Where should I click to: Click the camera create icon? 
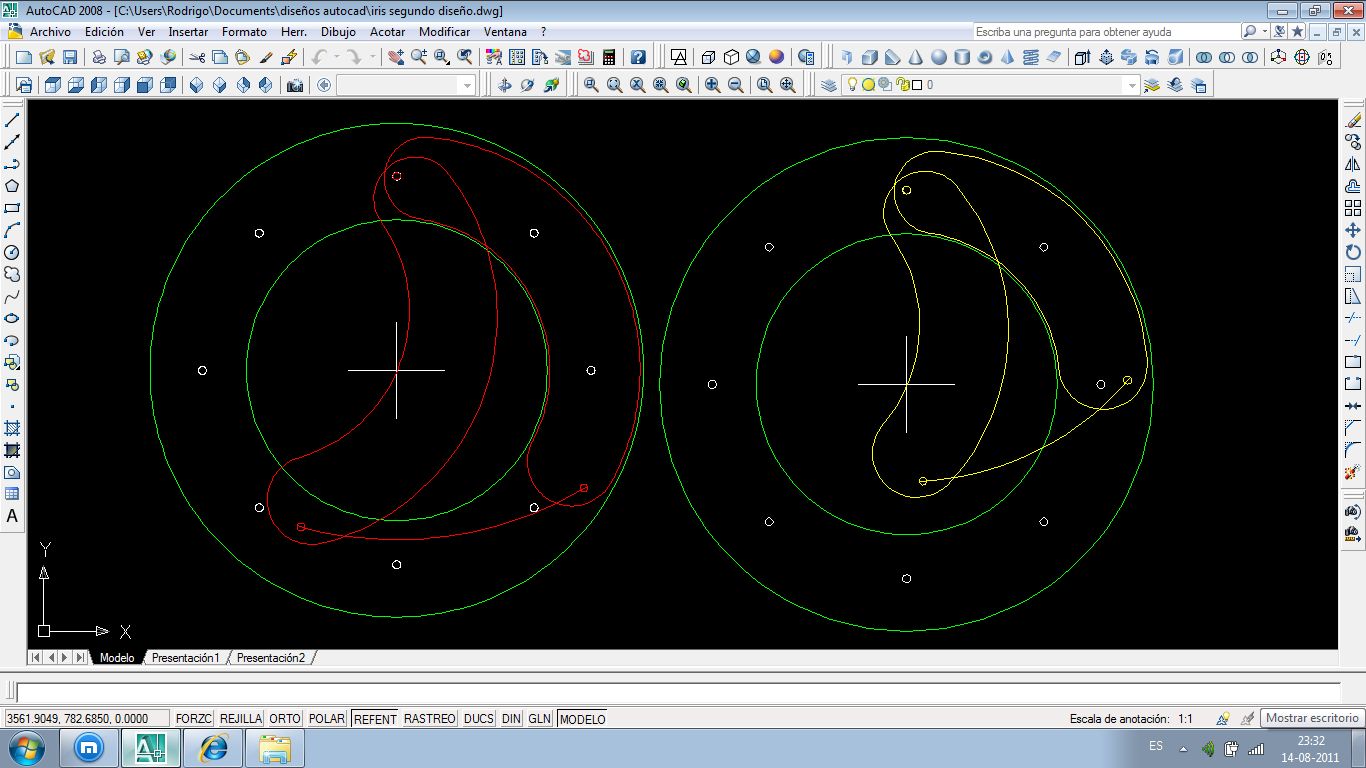point(295,85)
